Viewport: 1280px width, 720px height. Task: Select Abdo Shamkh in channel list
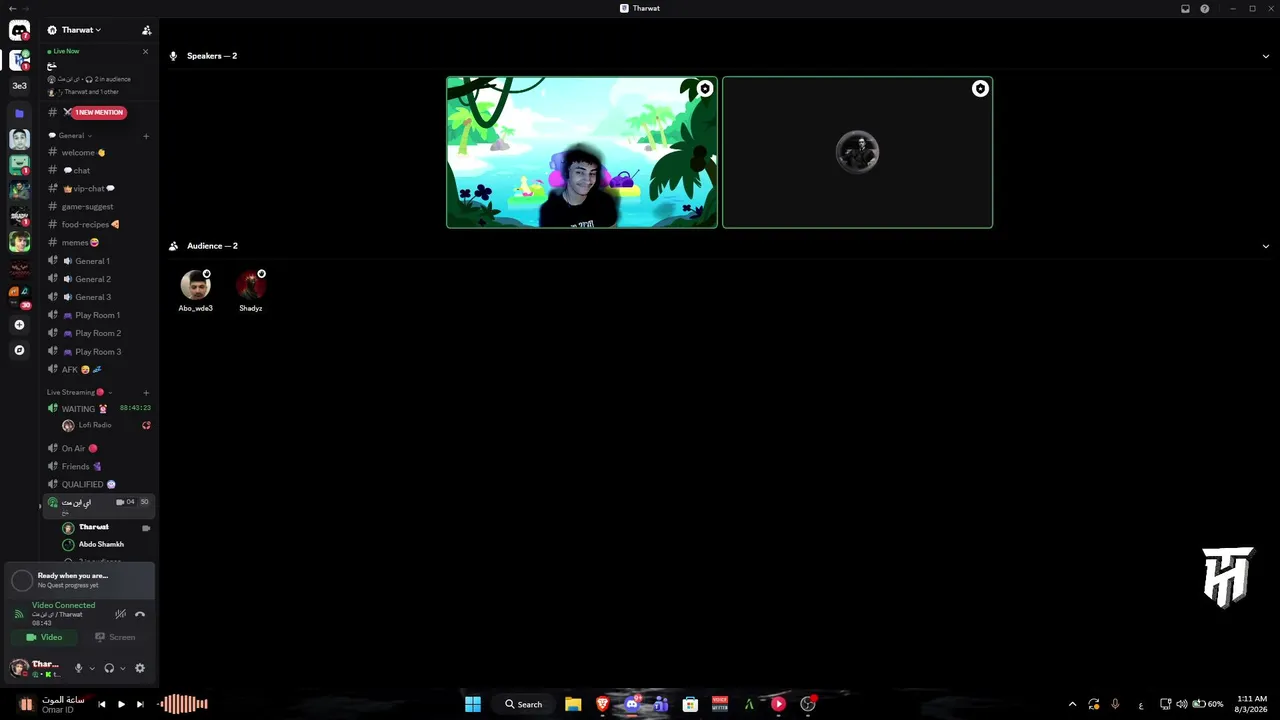click(x=106, y=544)
